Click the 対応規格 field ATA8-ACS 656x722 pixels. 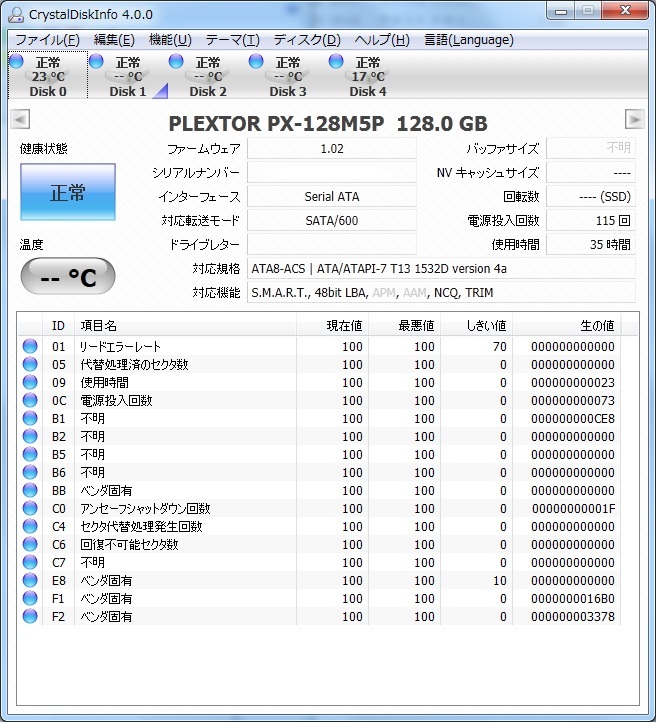click(x=441, y=268)
